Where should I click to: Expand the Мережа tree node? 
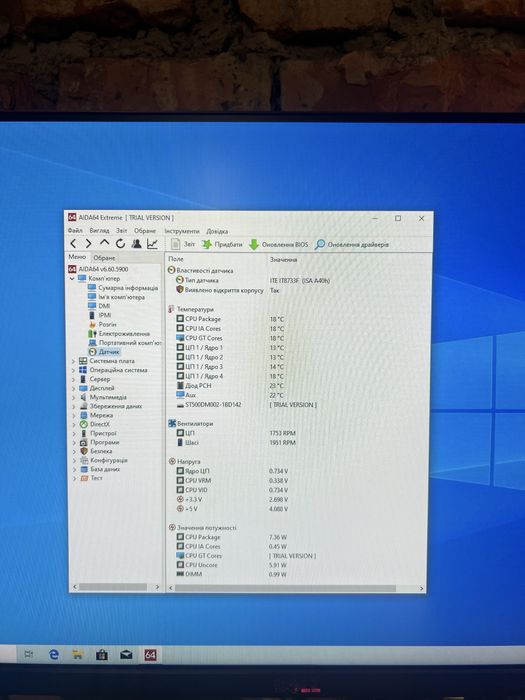74,416
